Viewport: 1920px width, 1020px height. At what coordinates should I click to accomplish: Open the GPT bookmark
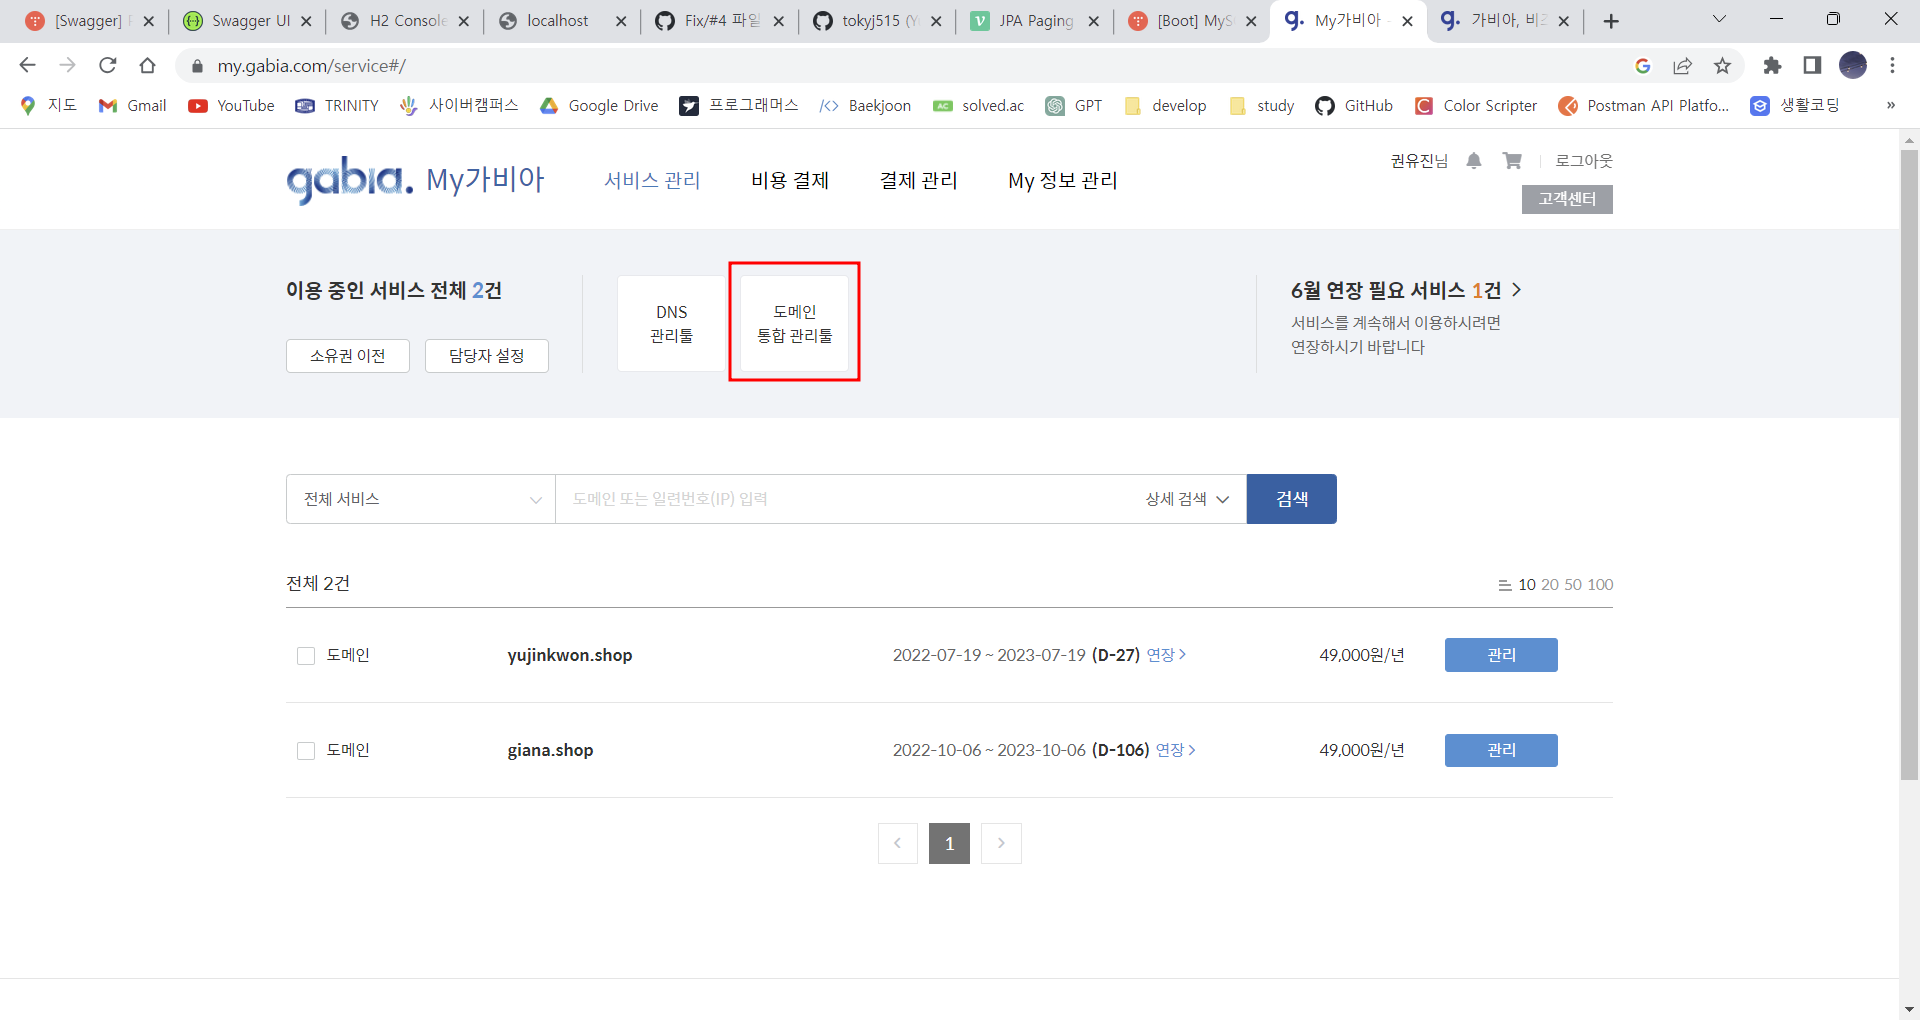[1074, 106]
